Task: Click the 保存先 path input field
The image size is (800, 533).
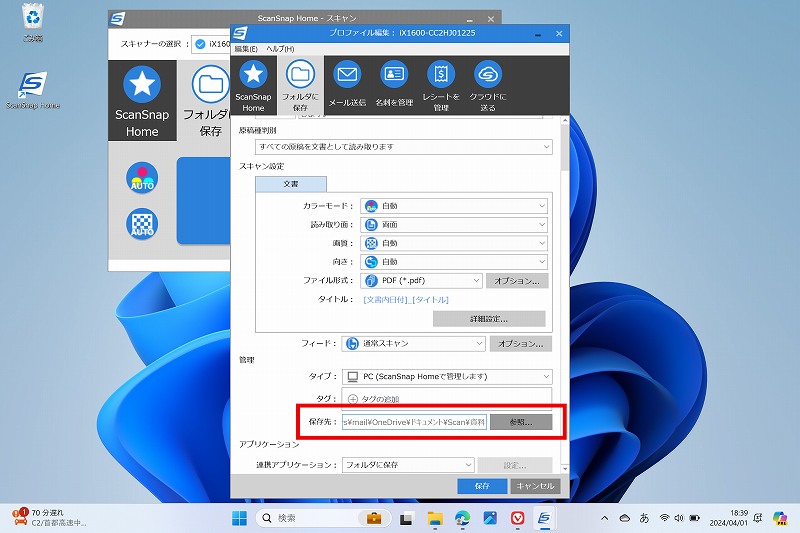Action: point(414,422)
